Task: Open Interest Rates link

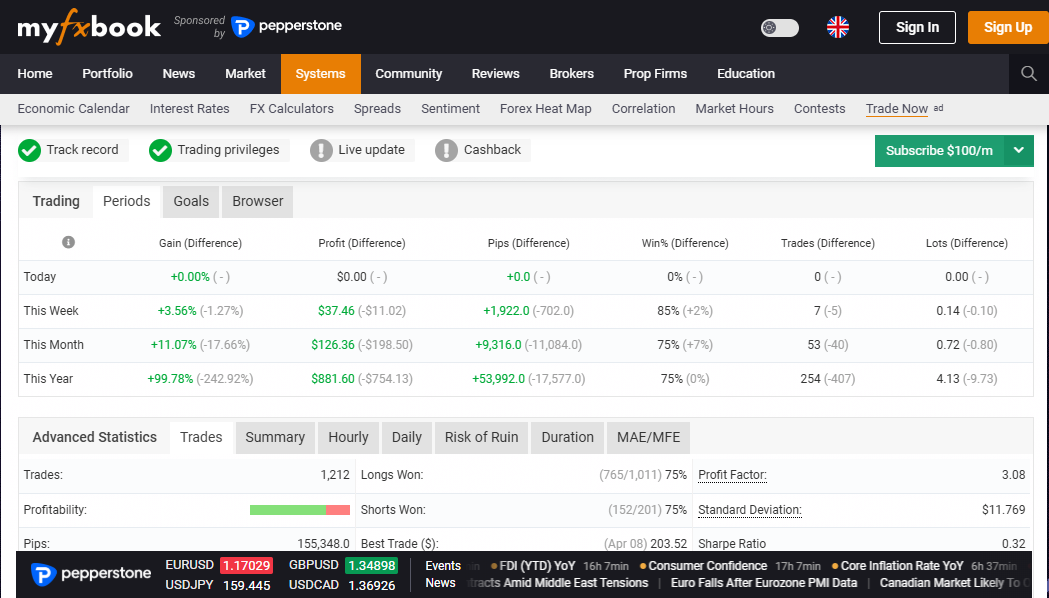Action: pyautogui.click(x=189, y=108)
